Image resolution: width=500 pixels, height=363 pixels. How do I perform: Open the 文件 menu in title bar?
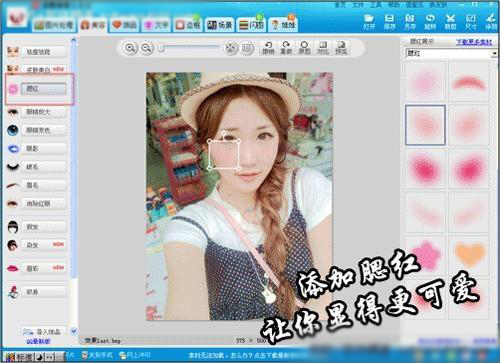pyautogui.click(x=358, y=5)
